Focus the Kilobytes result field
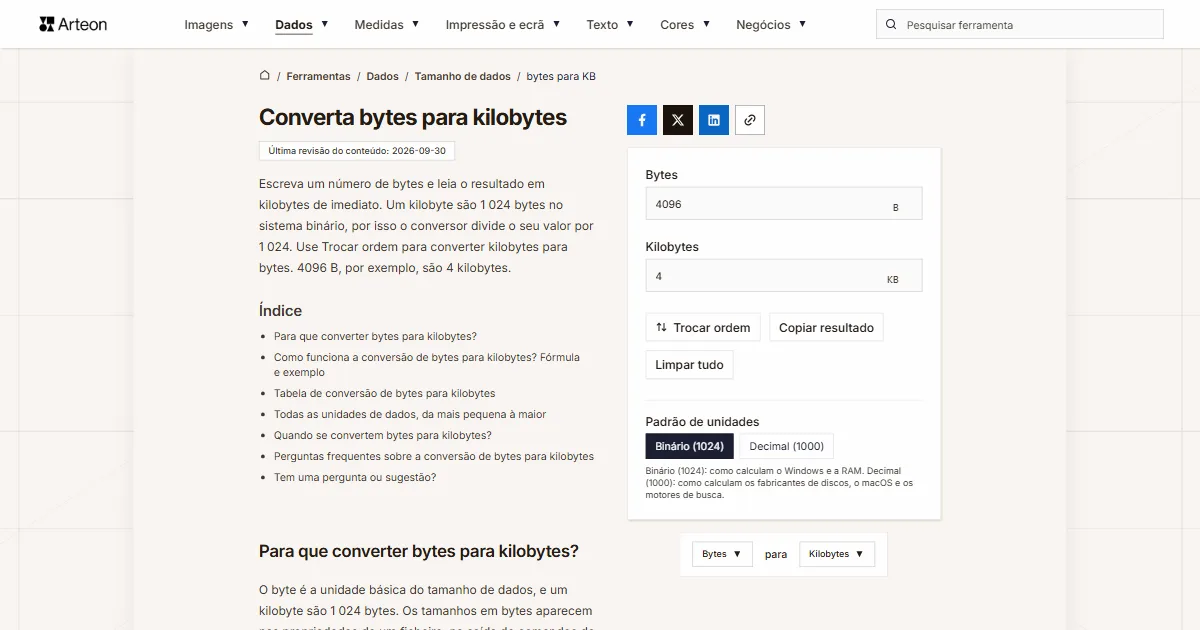1200x630 pixels. [784, 276]
